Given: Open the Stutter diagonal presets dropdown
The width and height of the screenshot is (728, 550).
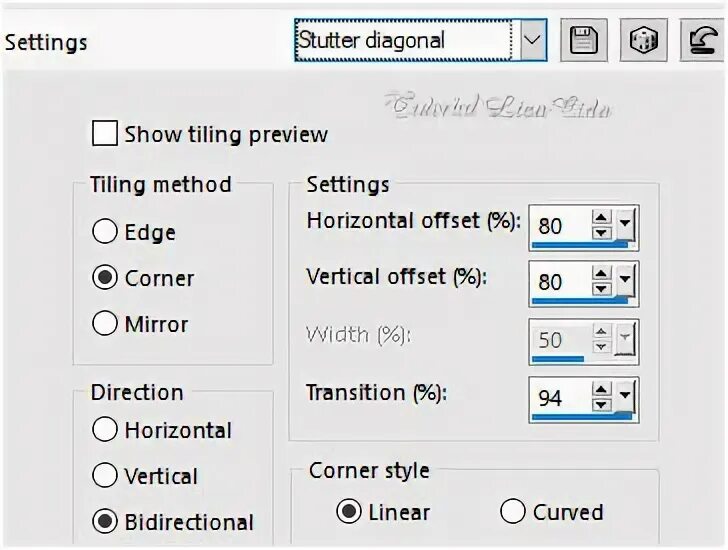Looking at the screenshot, I should [533, 40].
